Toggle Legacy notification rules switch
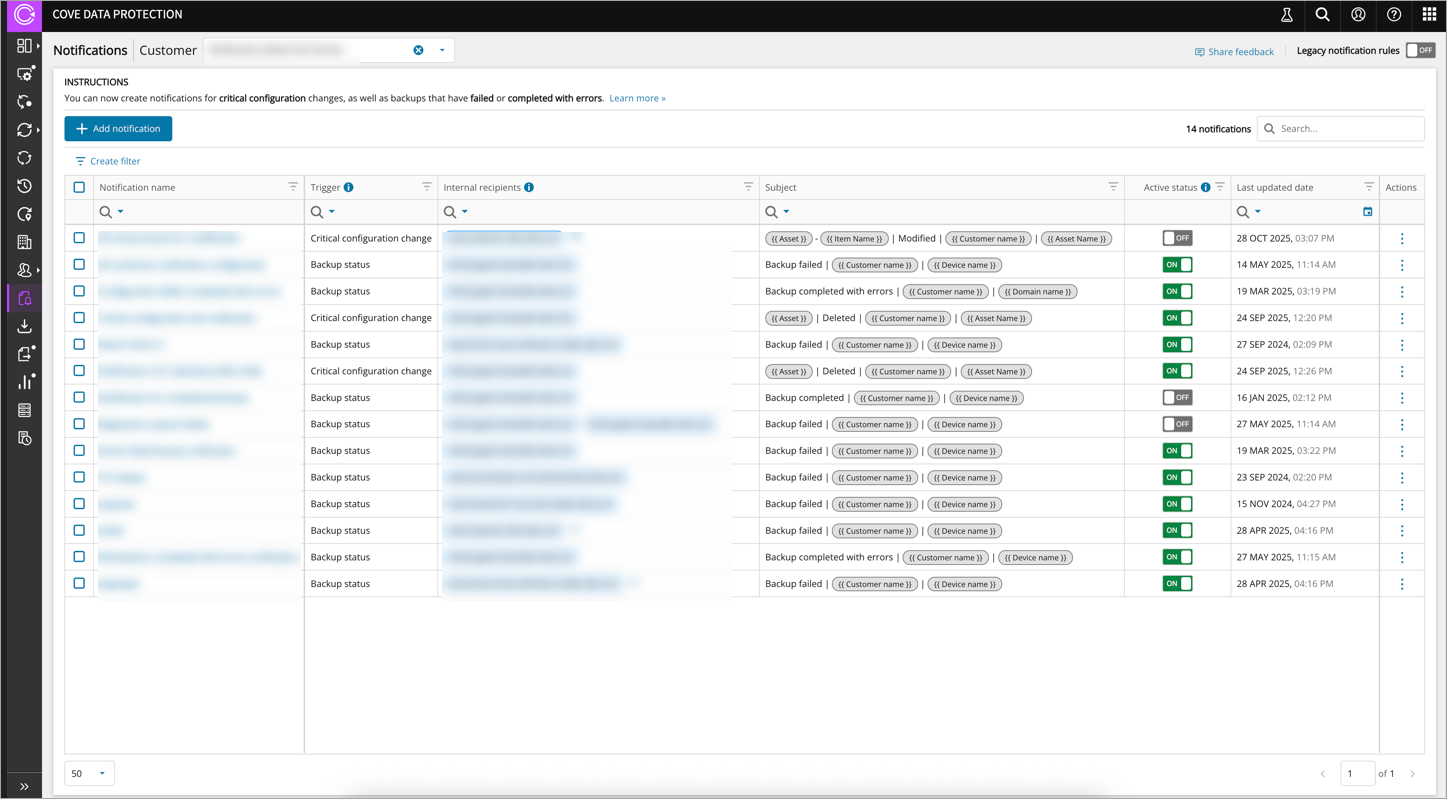Viewport: 1447px width, 799px height. (x=1420, y=50)
